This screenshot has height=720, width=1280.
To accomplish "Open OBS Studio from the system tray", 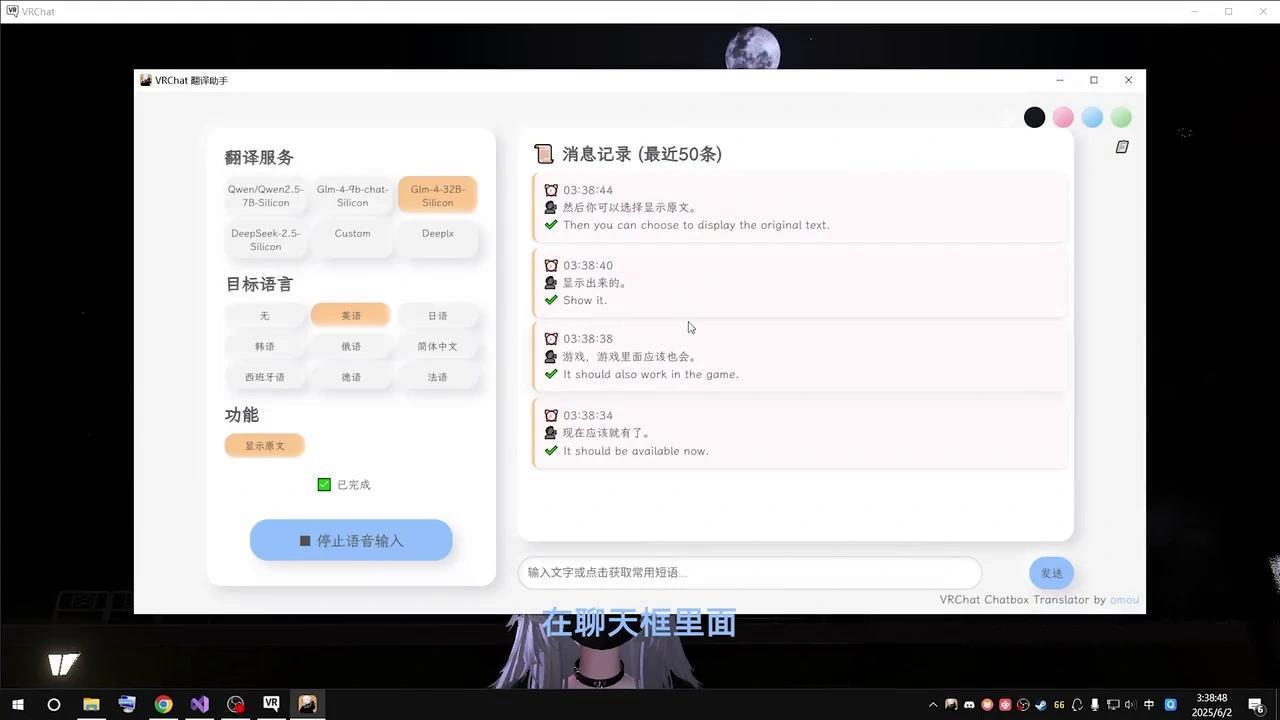I will click(x=1023, y=705).
